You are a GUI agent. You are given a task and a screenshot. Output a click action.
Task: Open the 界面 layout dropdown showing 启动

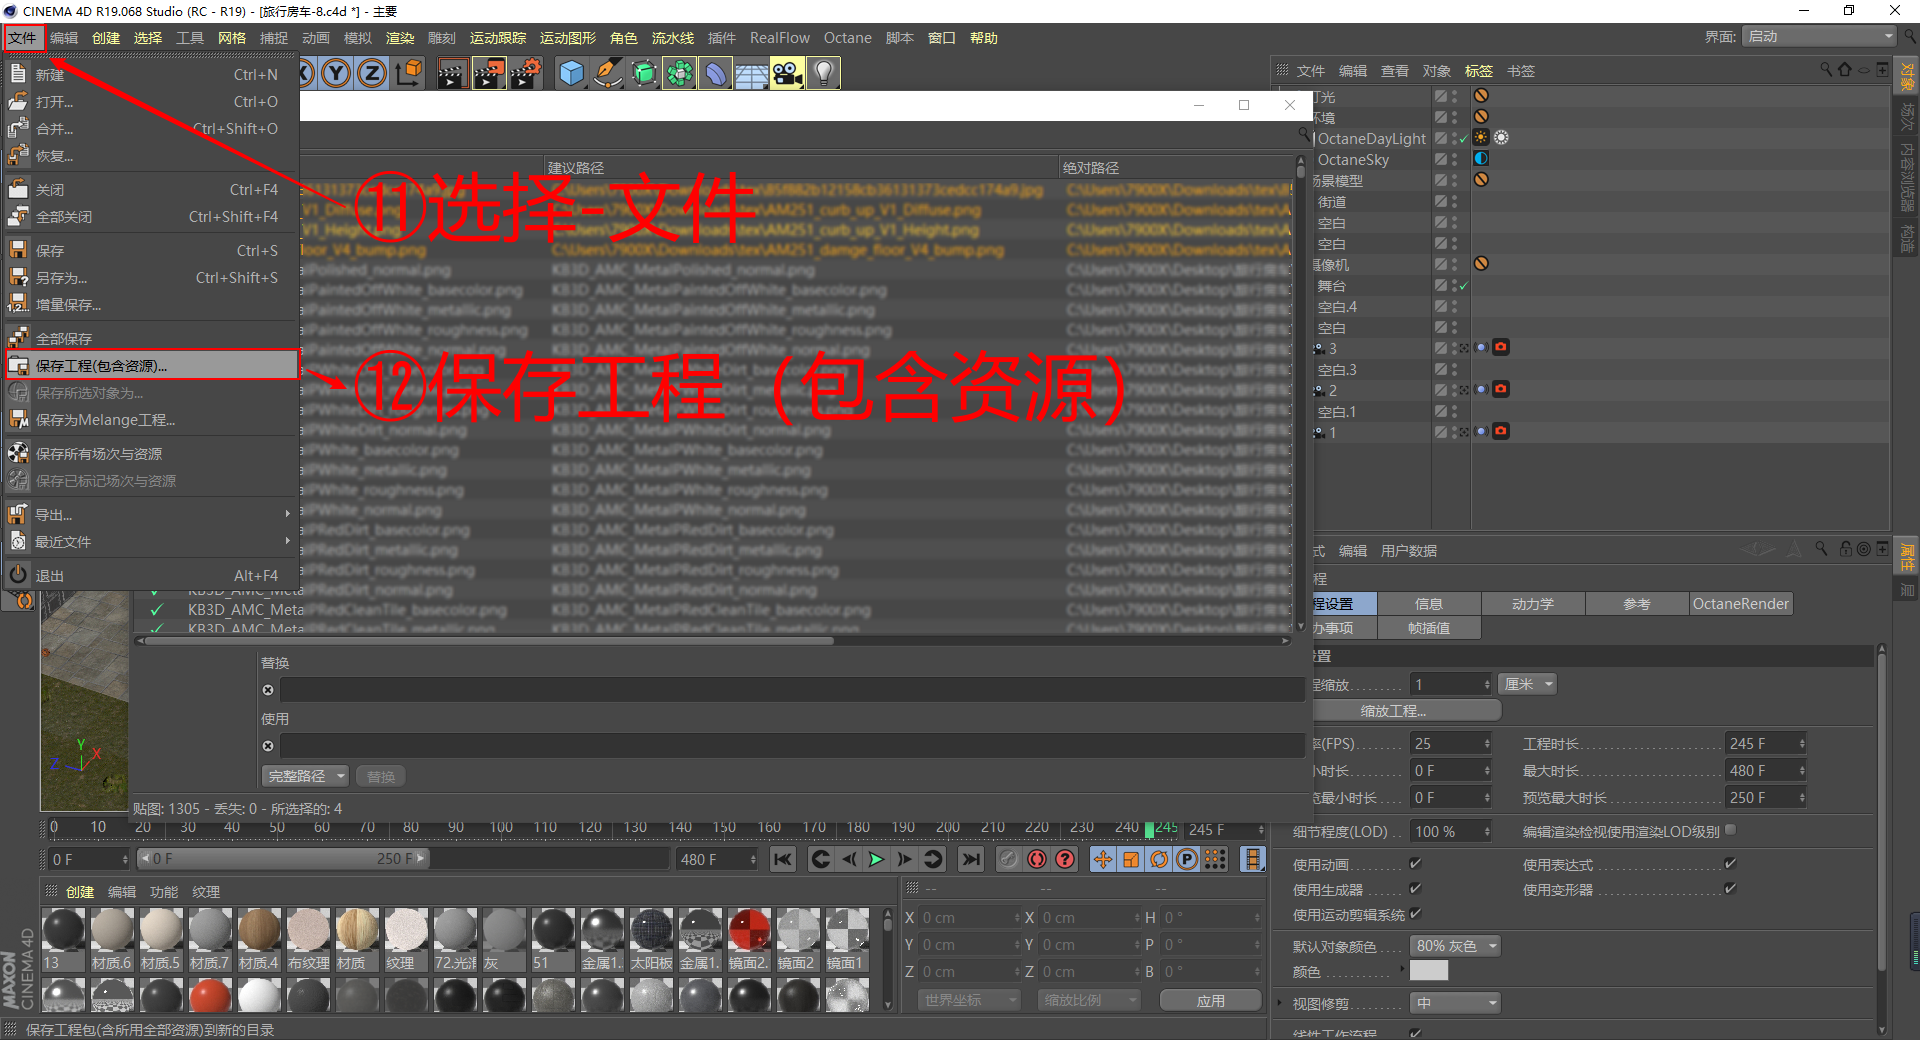tap(1819, 36)
